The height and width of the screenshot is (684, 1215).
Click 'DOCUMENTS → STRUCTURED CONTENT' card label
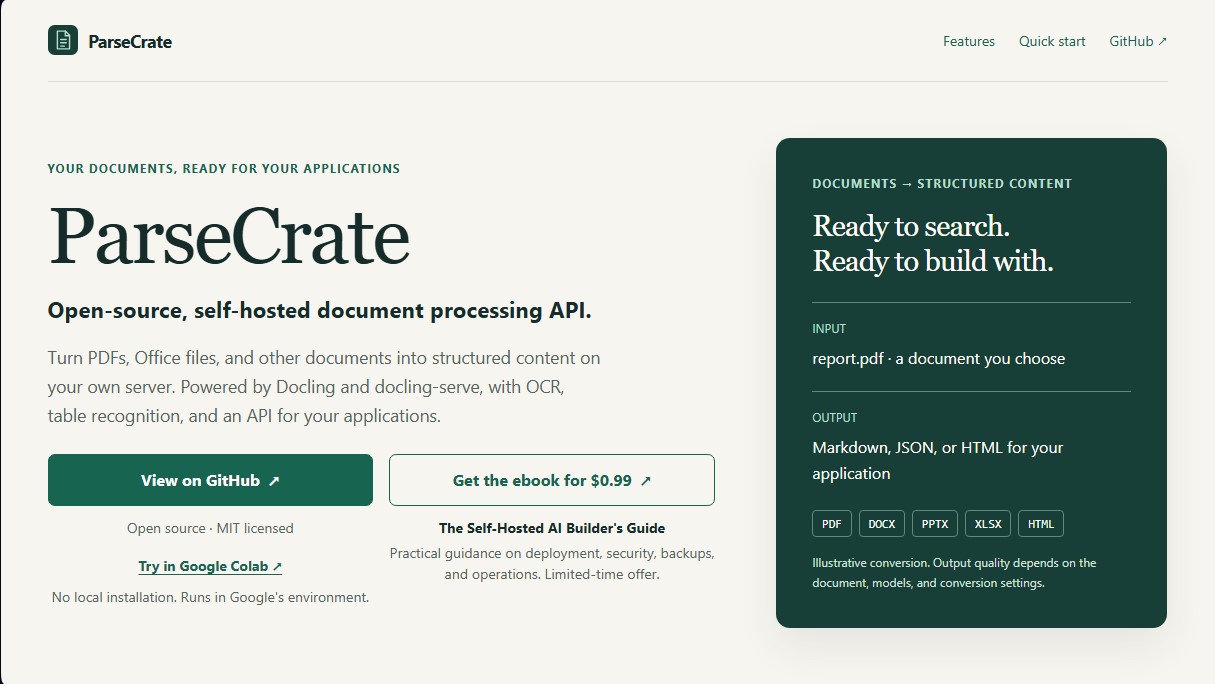[942, 184]
